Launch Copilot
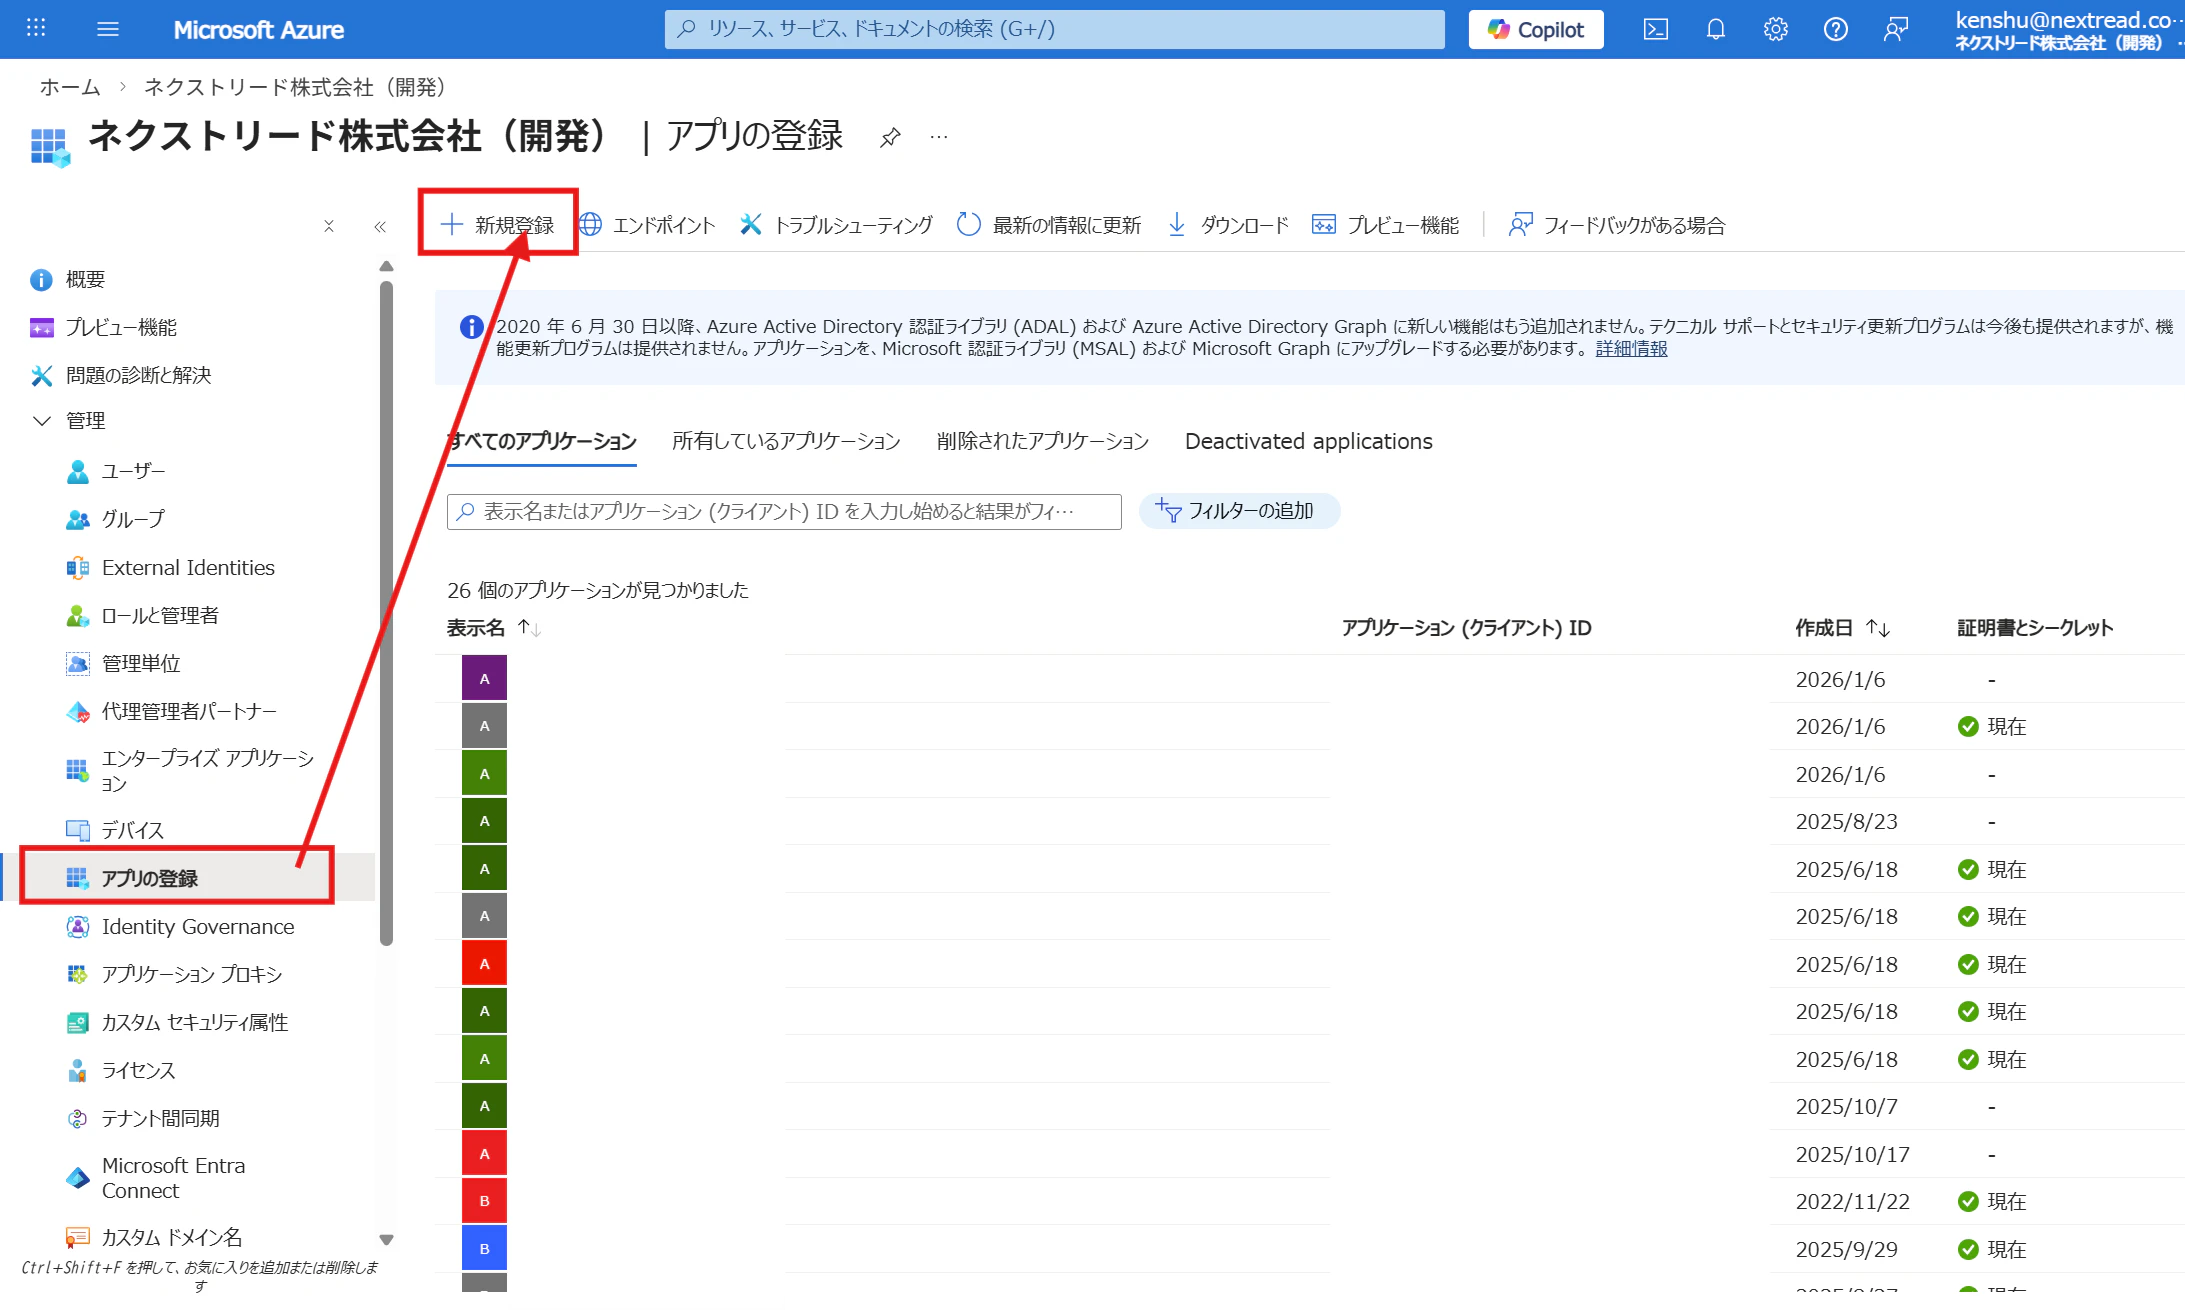Screen dimensions: 2185x1310 coord(1535,29)
